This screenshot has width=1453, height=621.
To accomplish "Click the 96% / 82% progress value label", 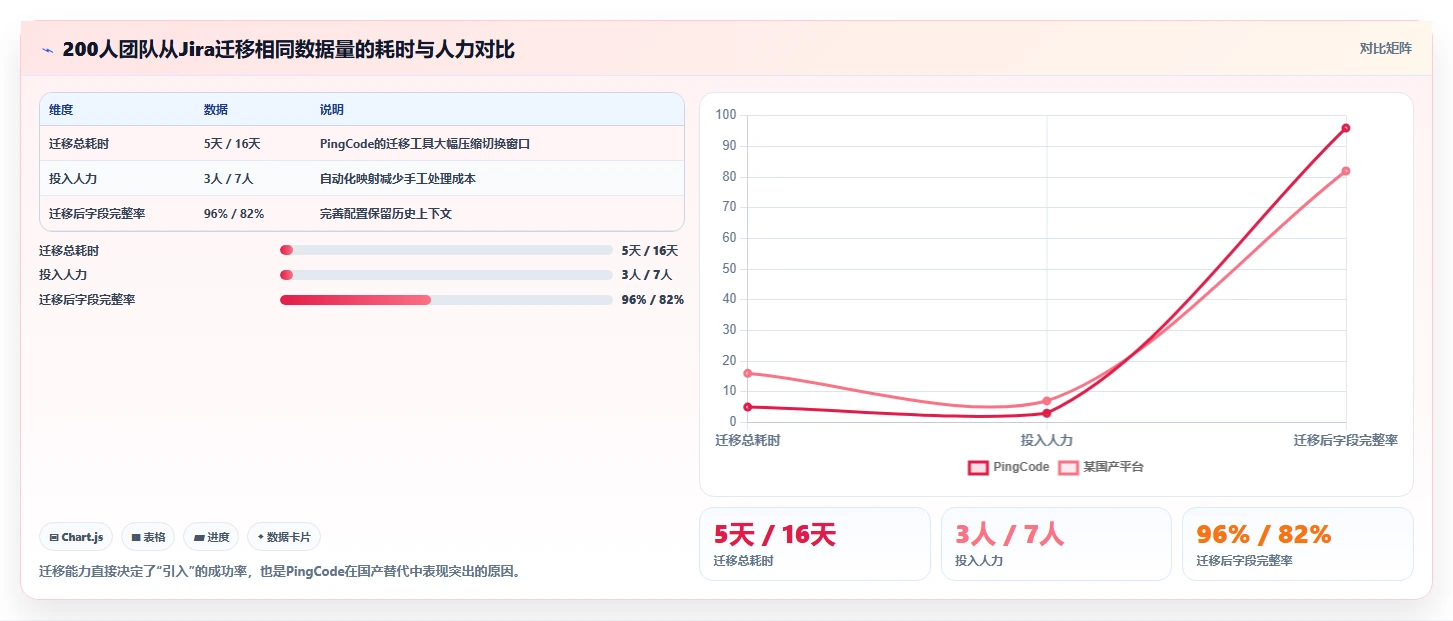I will tap(653, 300).
